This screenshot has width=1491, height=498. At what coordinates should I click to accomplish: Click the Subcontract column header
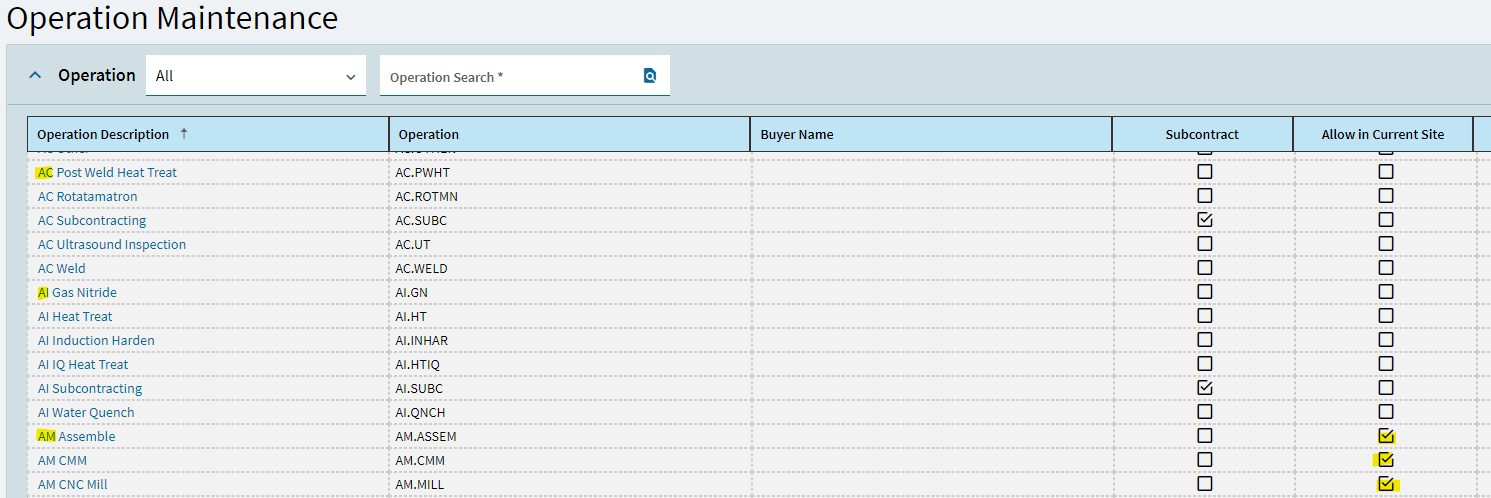[x=1202, y=134]
